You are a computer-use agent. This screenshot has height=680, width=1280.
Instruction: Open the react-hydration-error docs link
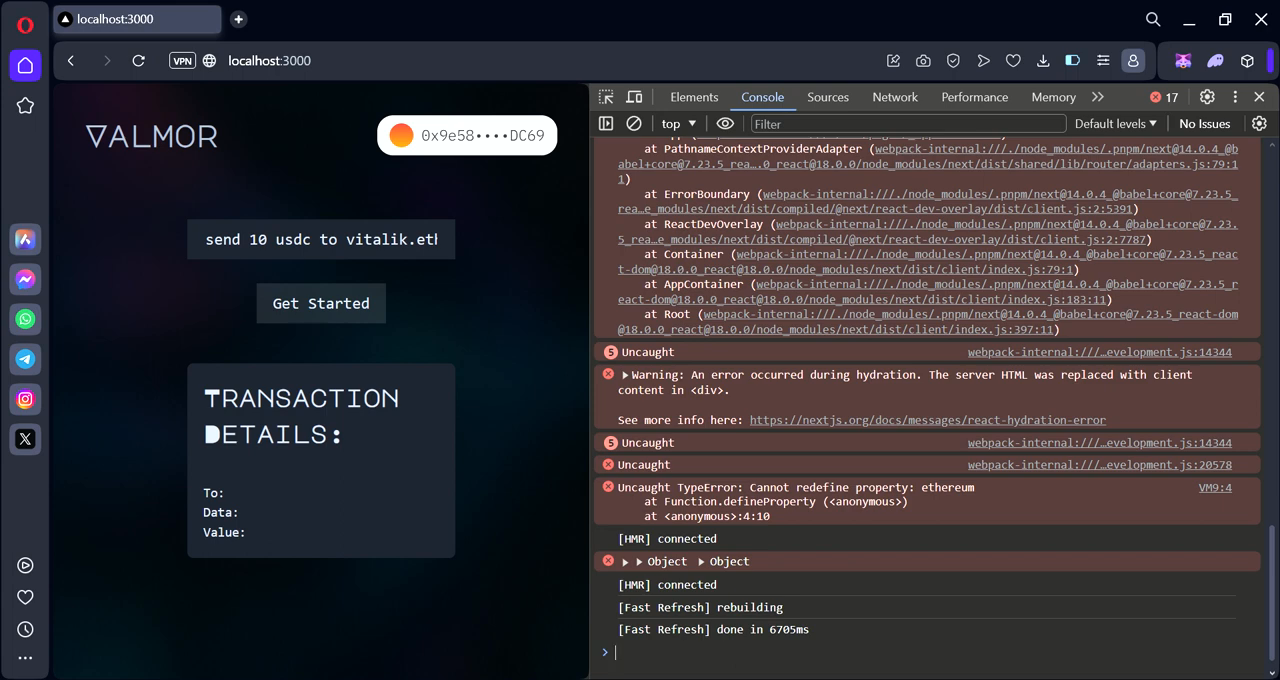pos(928,420)
